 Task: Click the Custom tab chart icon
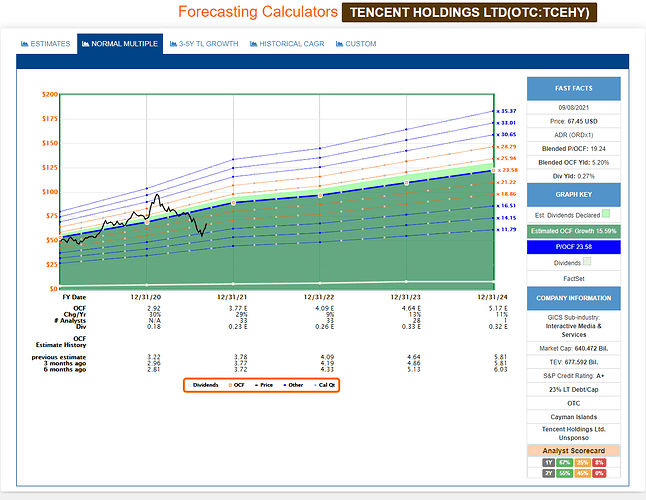(x=339, y=44)
